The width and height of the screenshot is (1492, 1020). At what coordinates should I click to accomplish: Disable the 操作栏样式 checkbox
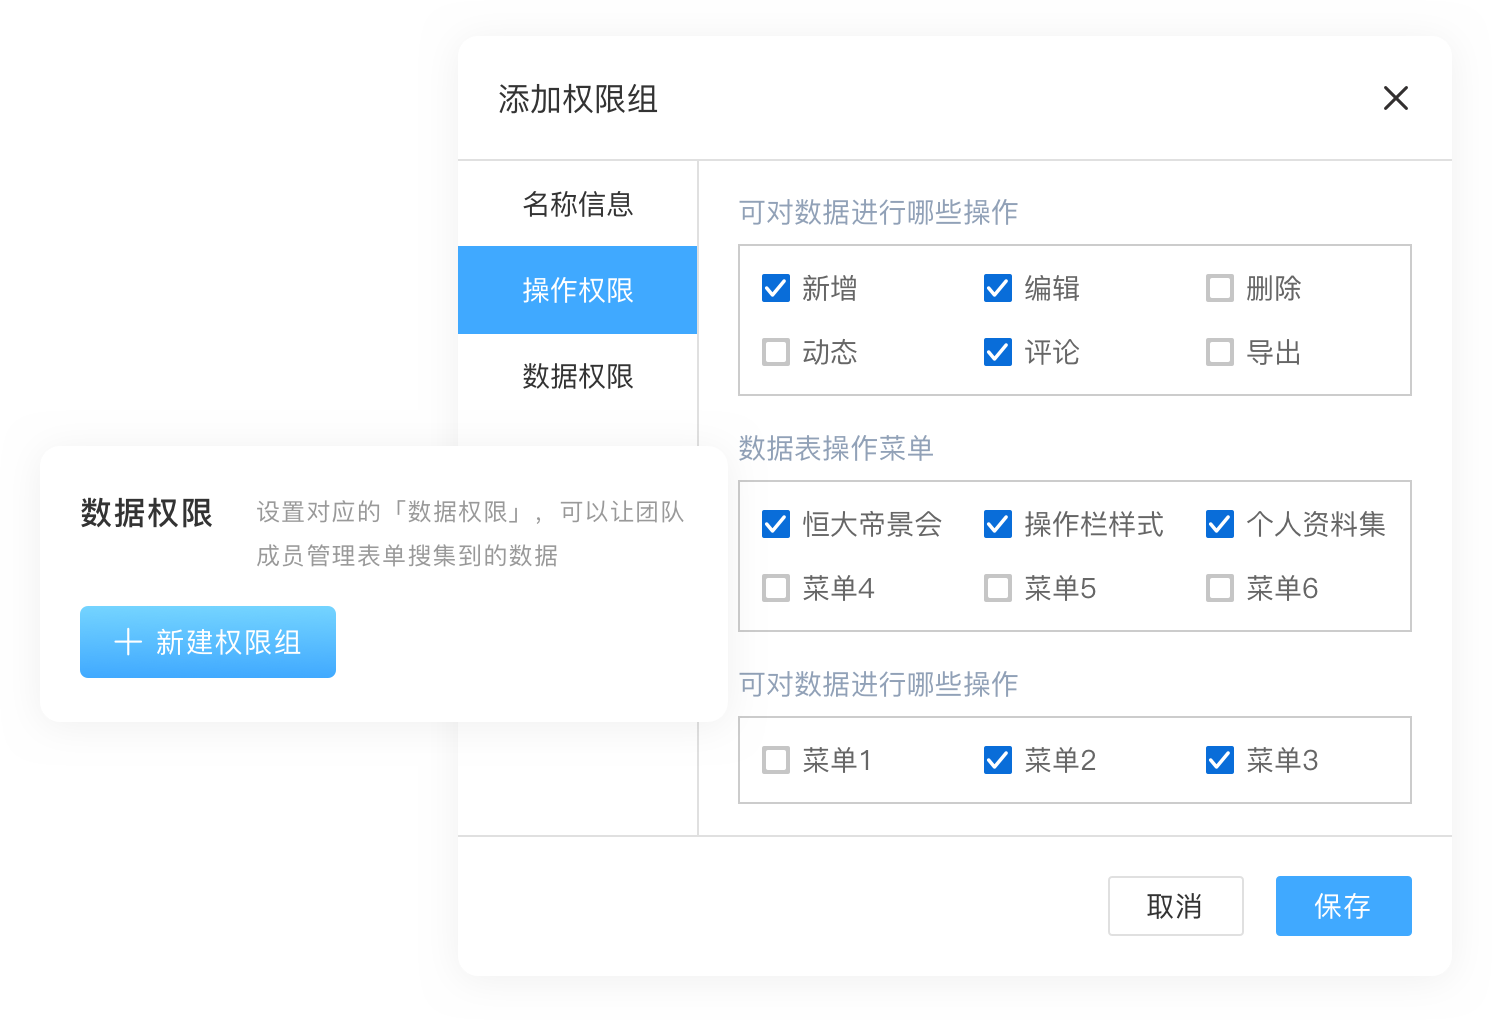click(x=997, y=524)
